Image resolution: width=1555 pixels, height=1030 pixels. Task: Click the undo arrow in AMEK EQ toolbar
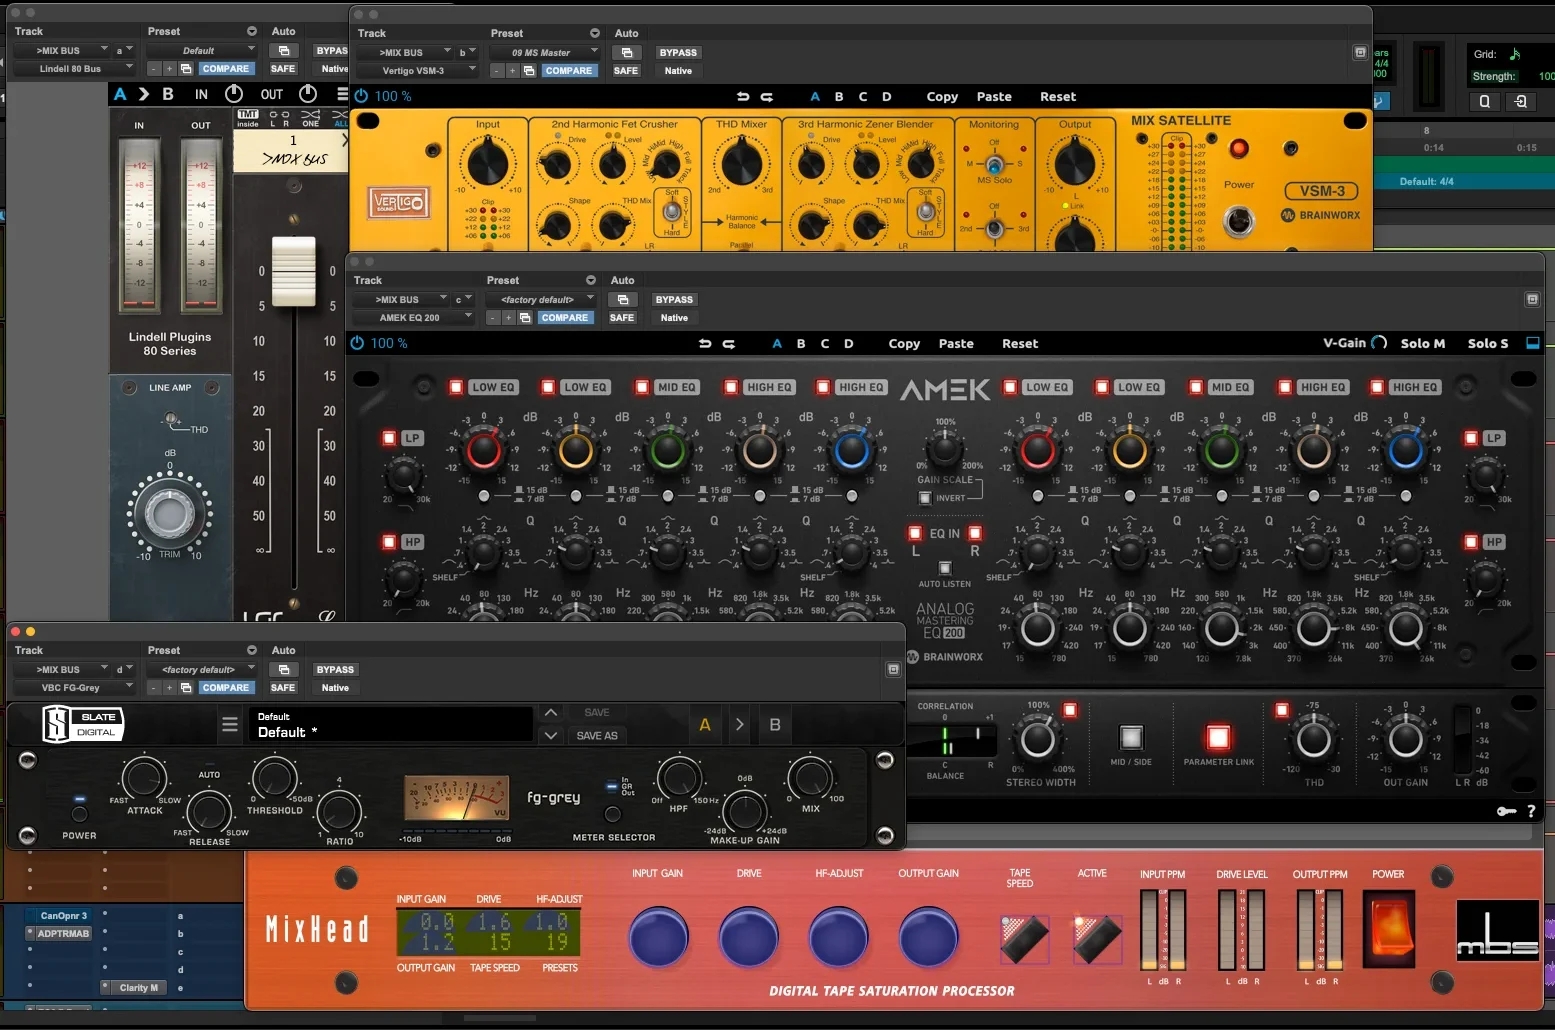[x=705, y=344]
